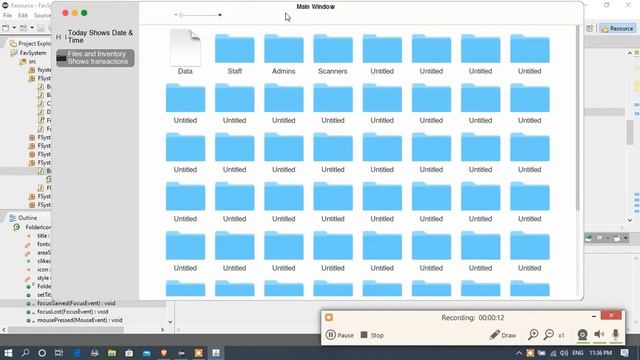
Task: Open the File menu in Eclipse
Action: pos(7,16)
